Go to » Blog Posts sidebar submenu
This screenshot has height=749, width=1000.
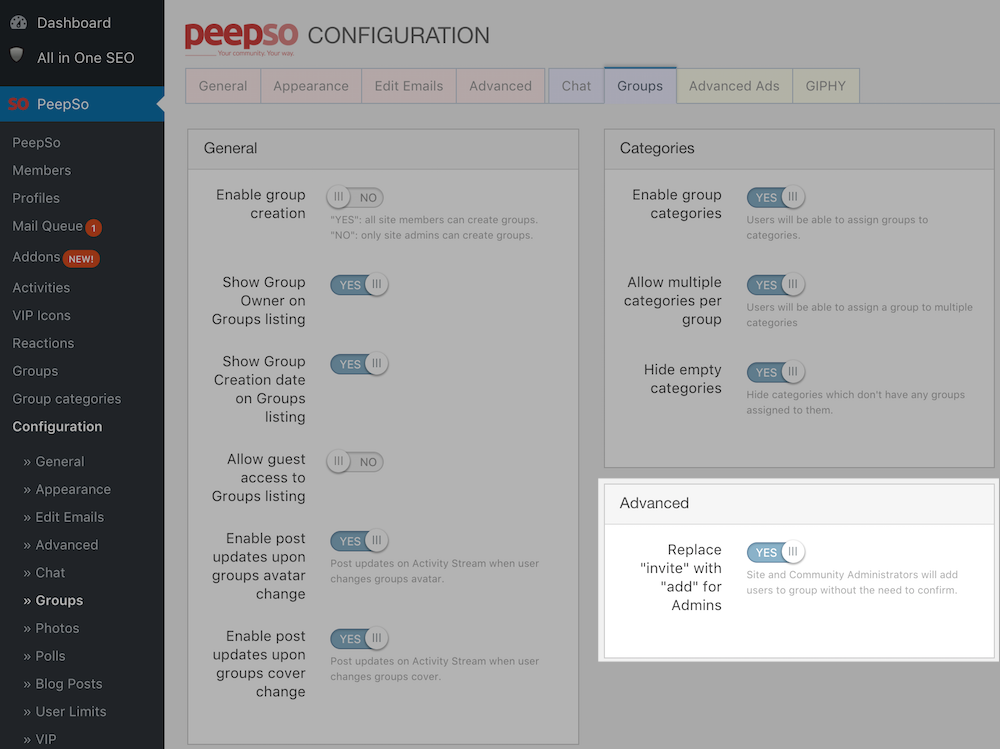(62, 684)
